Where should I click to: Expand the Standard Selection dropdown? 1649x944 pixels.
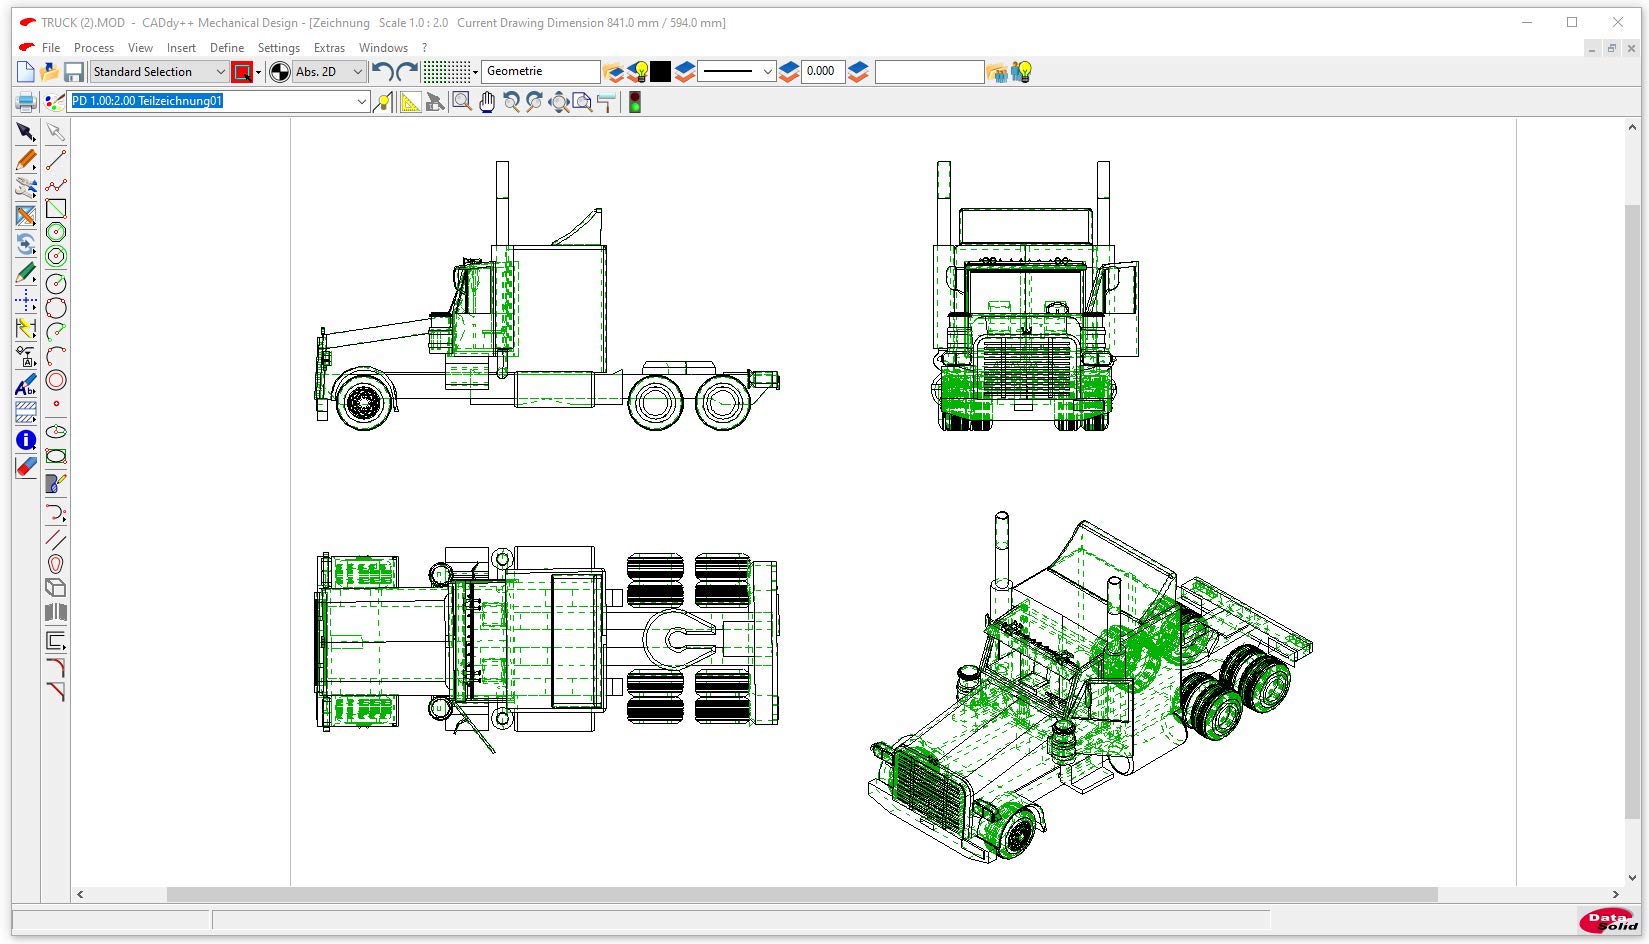coord(221,72)
